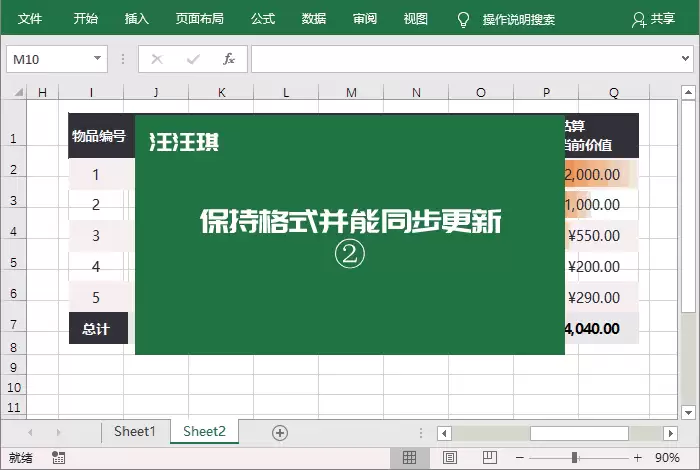Click the 90% zoom level
This screenshot has height=470, width=700.
click(x=667, y=458)
